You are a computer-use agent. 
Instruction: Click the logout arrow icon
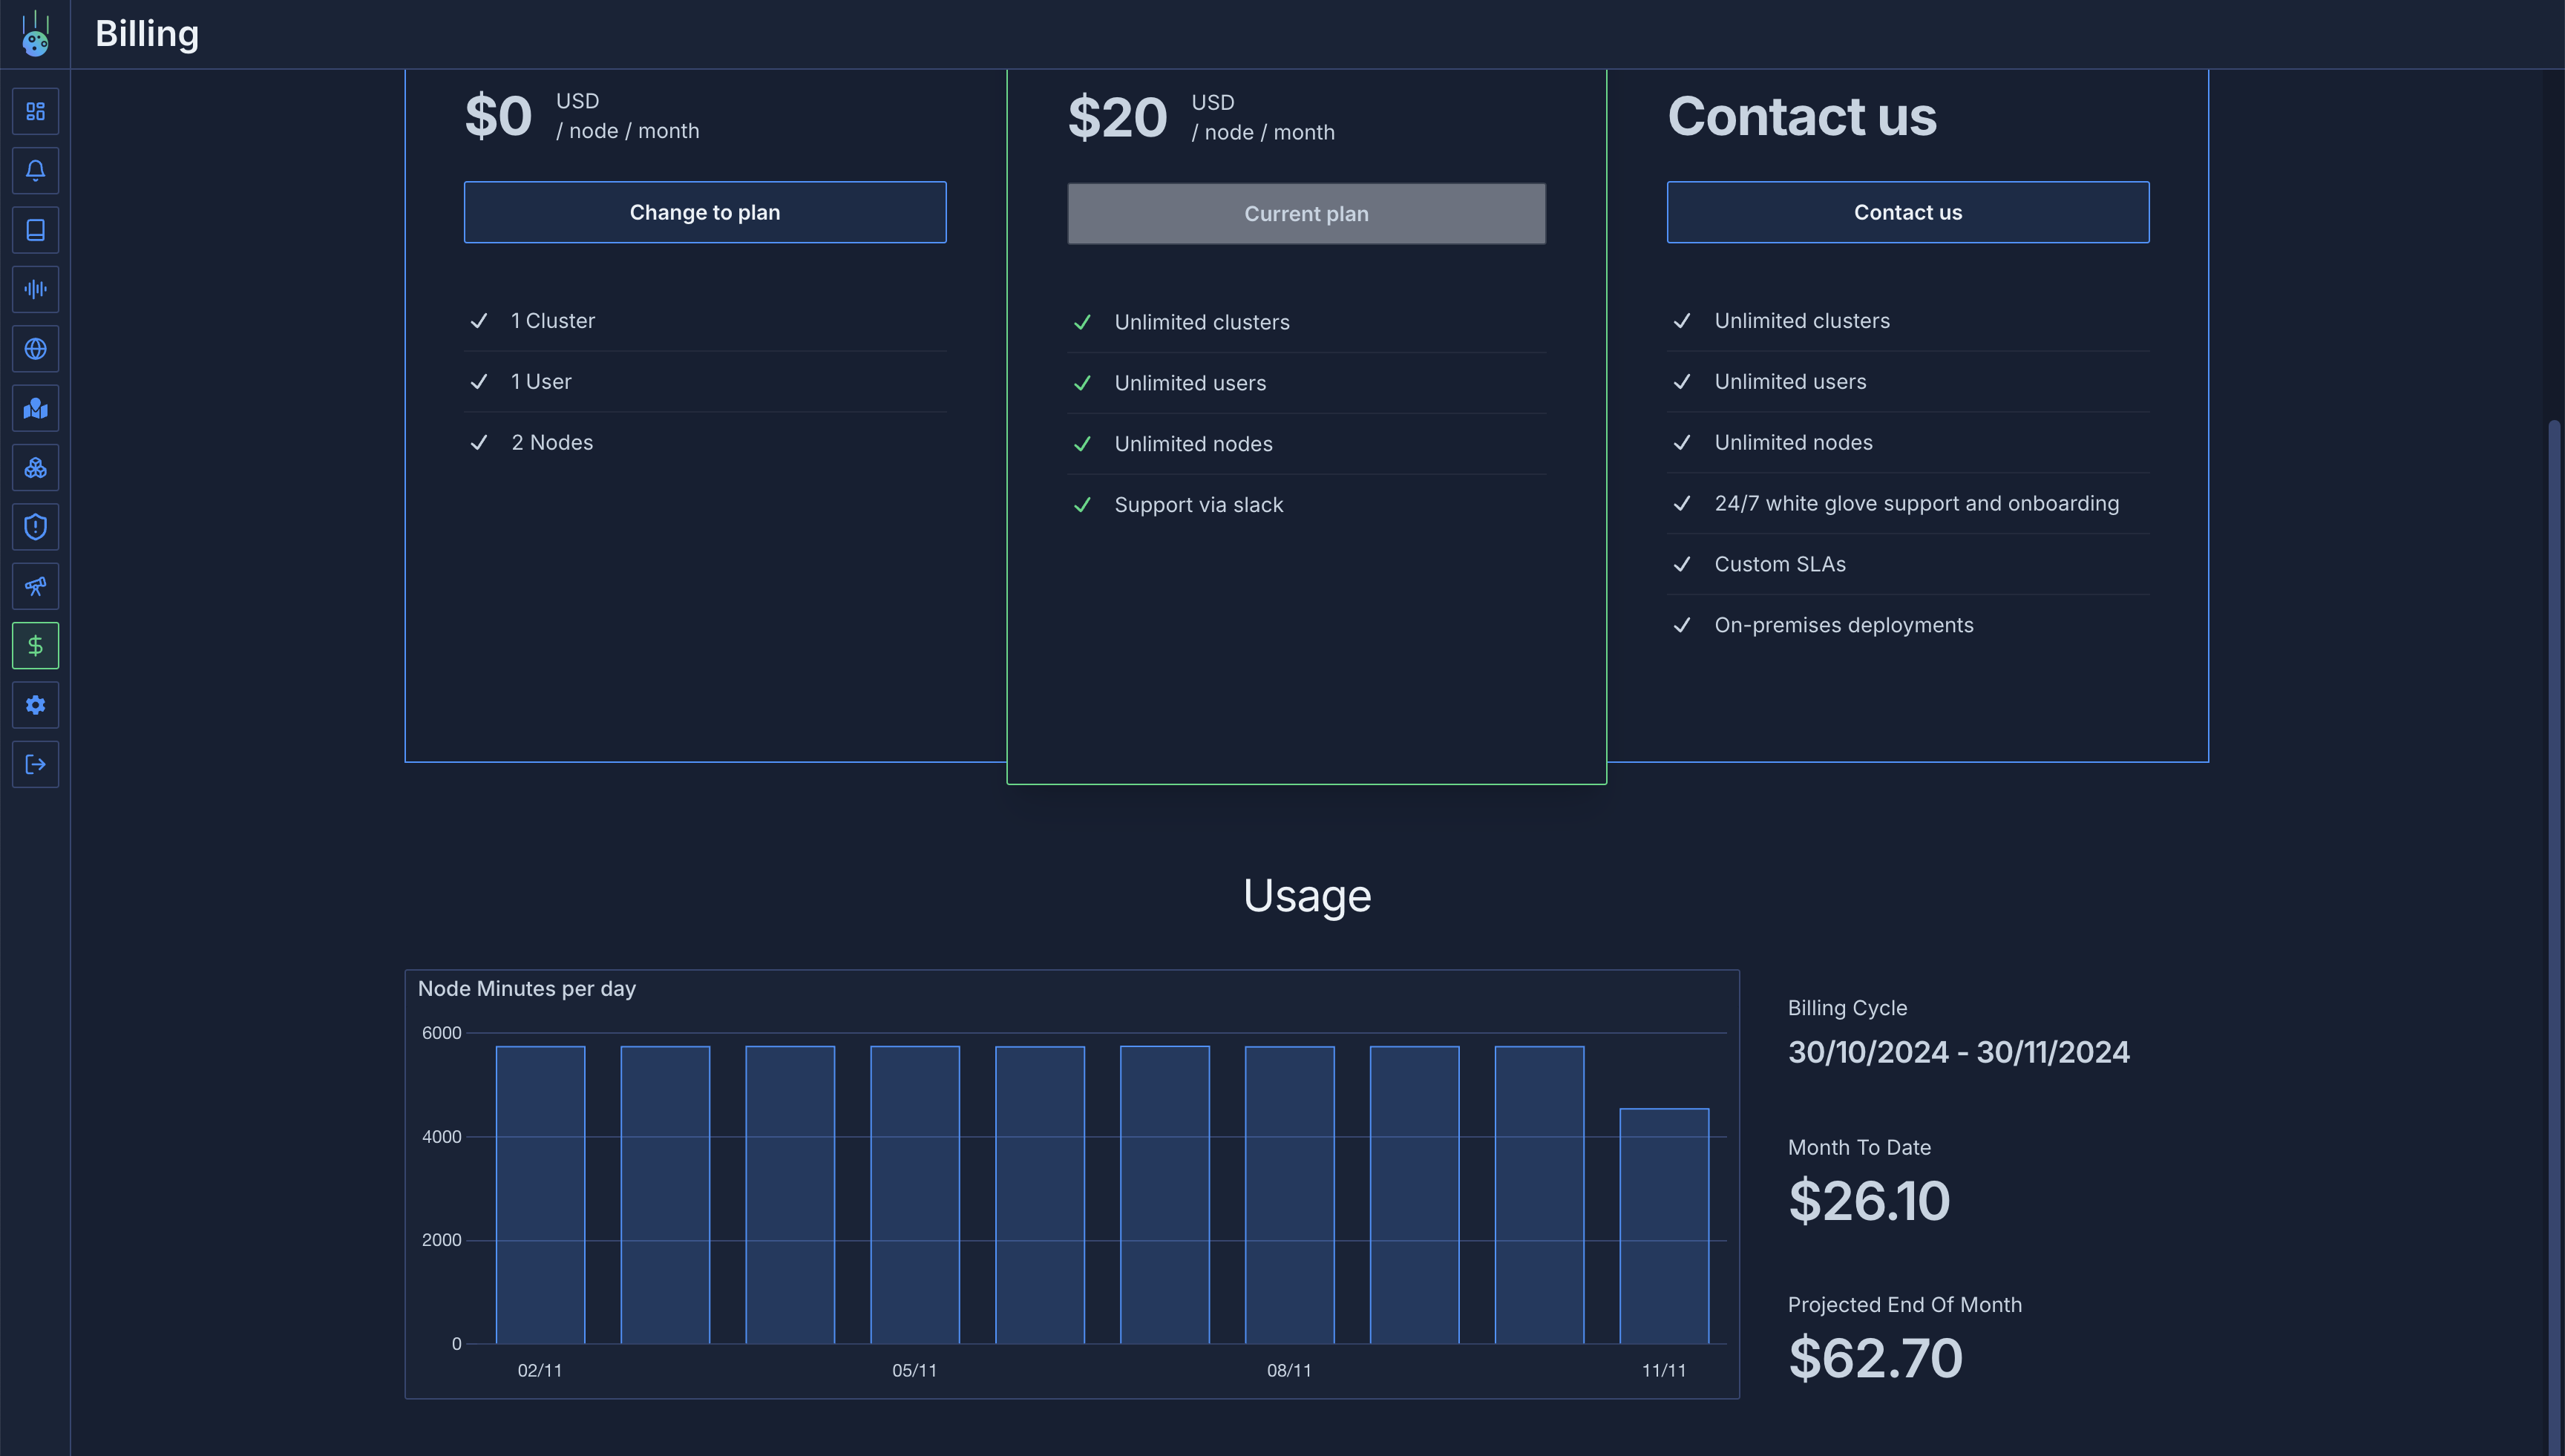coord(35,765)
